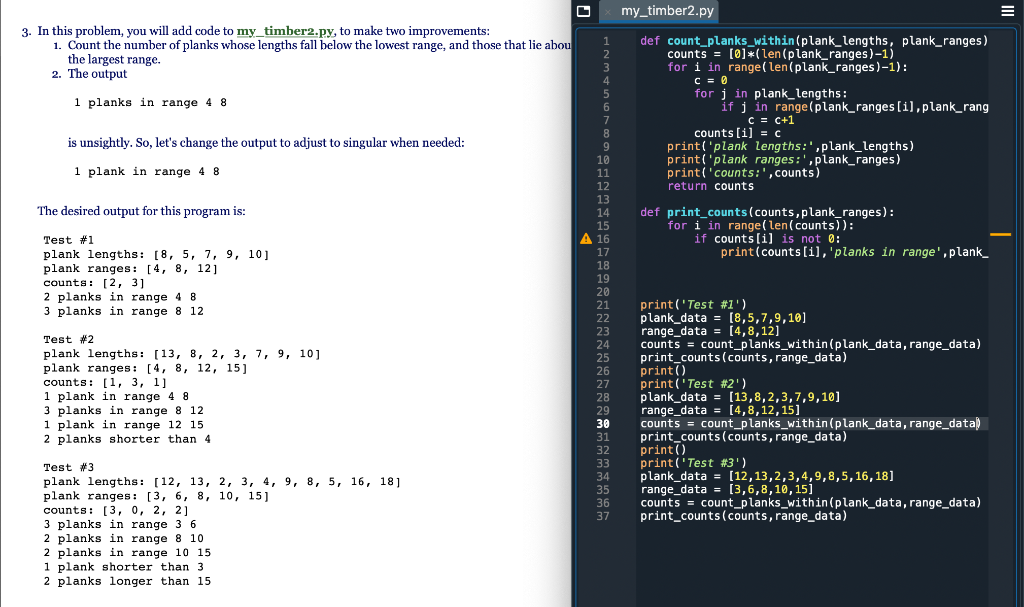Viewport: 1024px width, 607px height.
Task: Click print('Test #1') code line
Action: [693, 305]
